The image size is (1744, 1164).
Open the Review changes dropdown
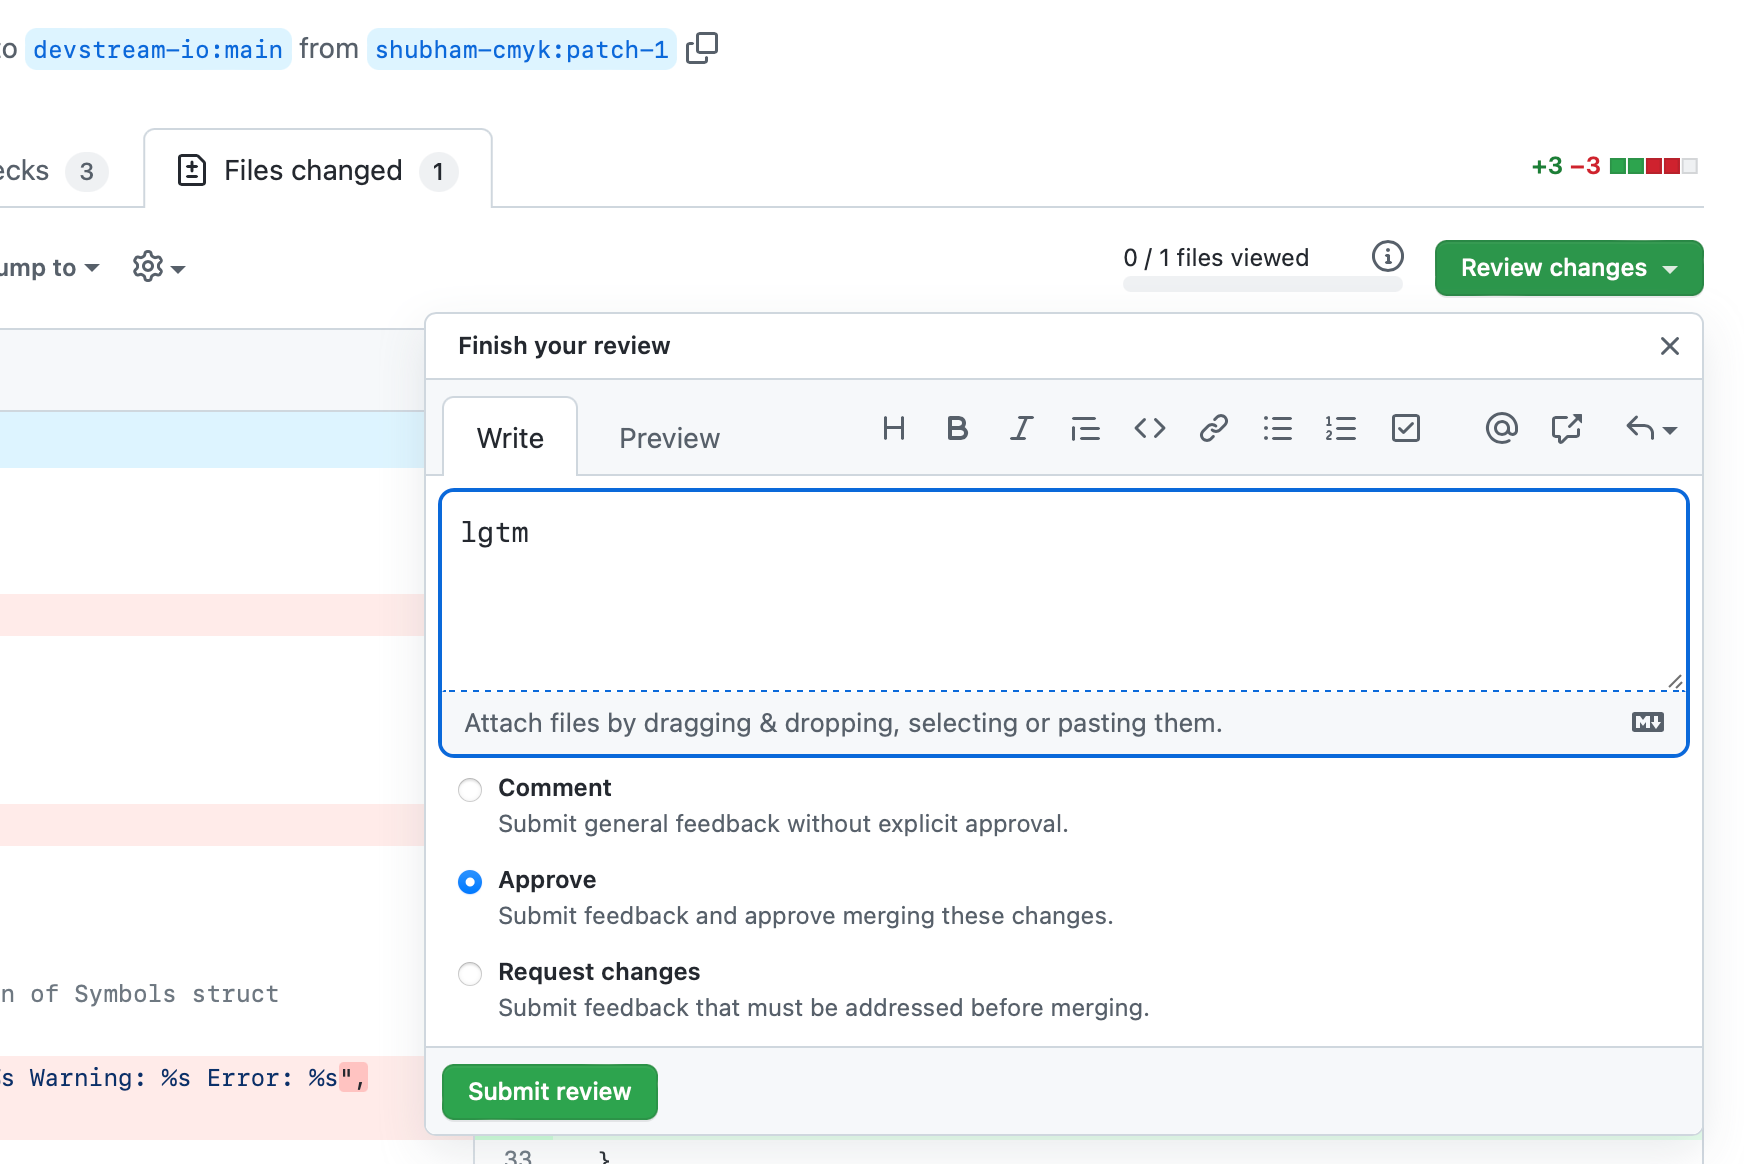click(1569, 268)
